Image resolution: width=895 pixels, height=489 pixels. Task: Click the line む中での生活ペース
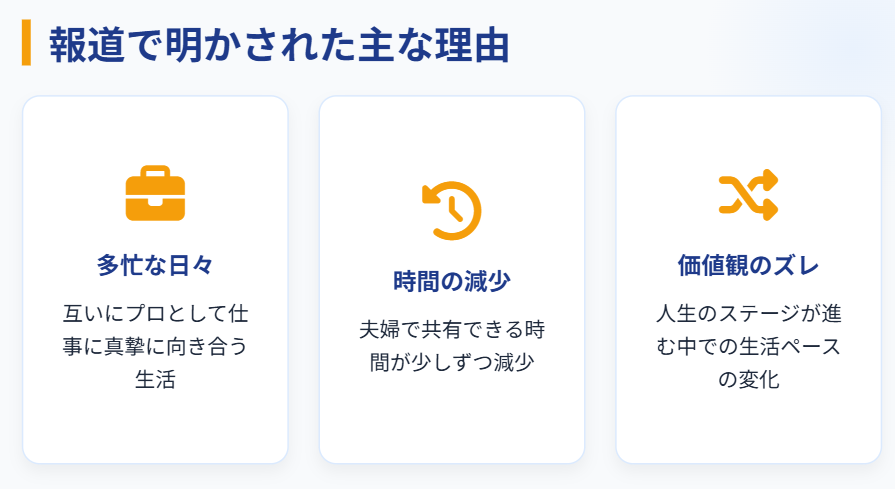(x=748, y=346)
